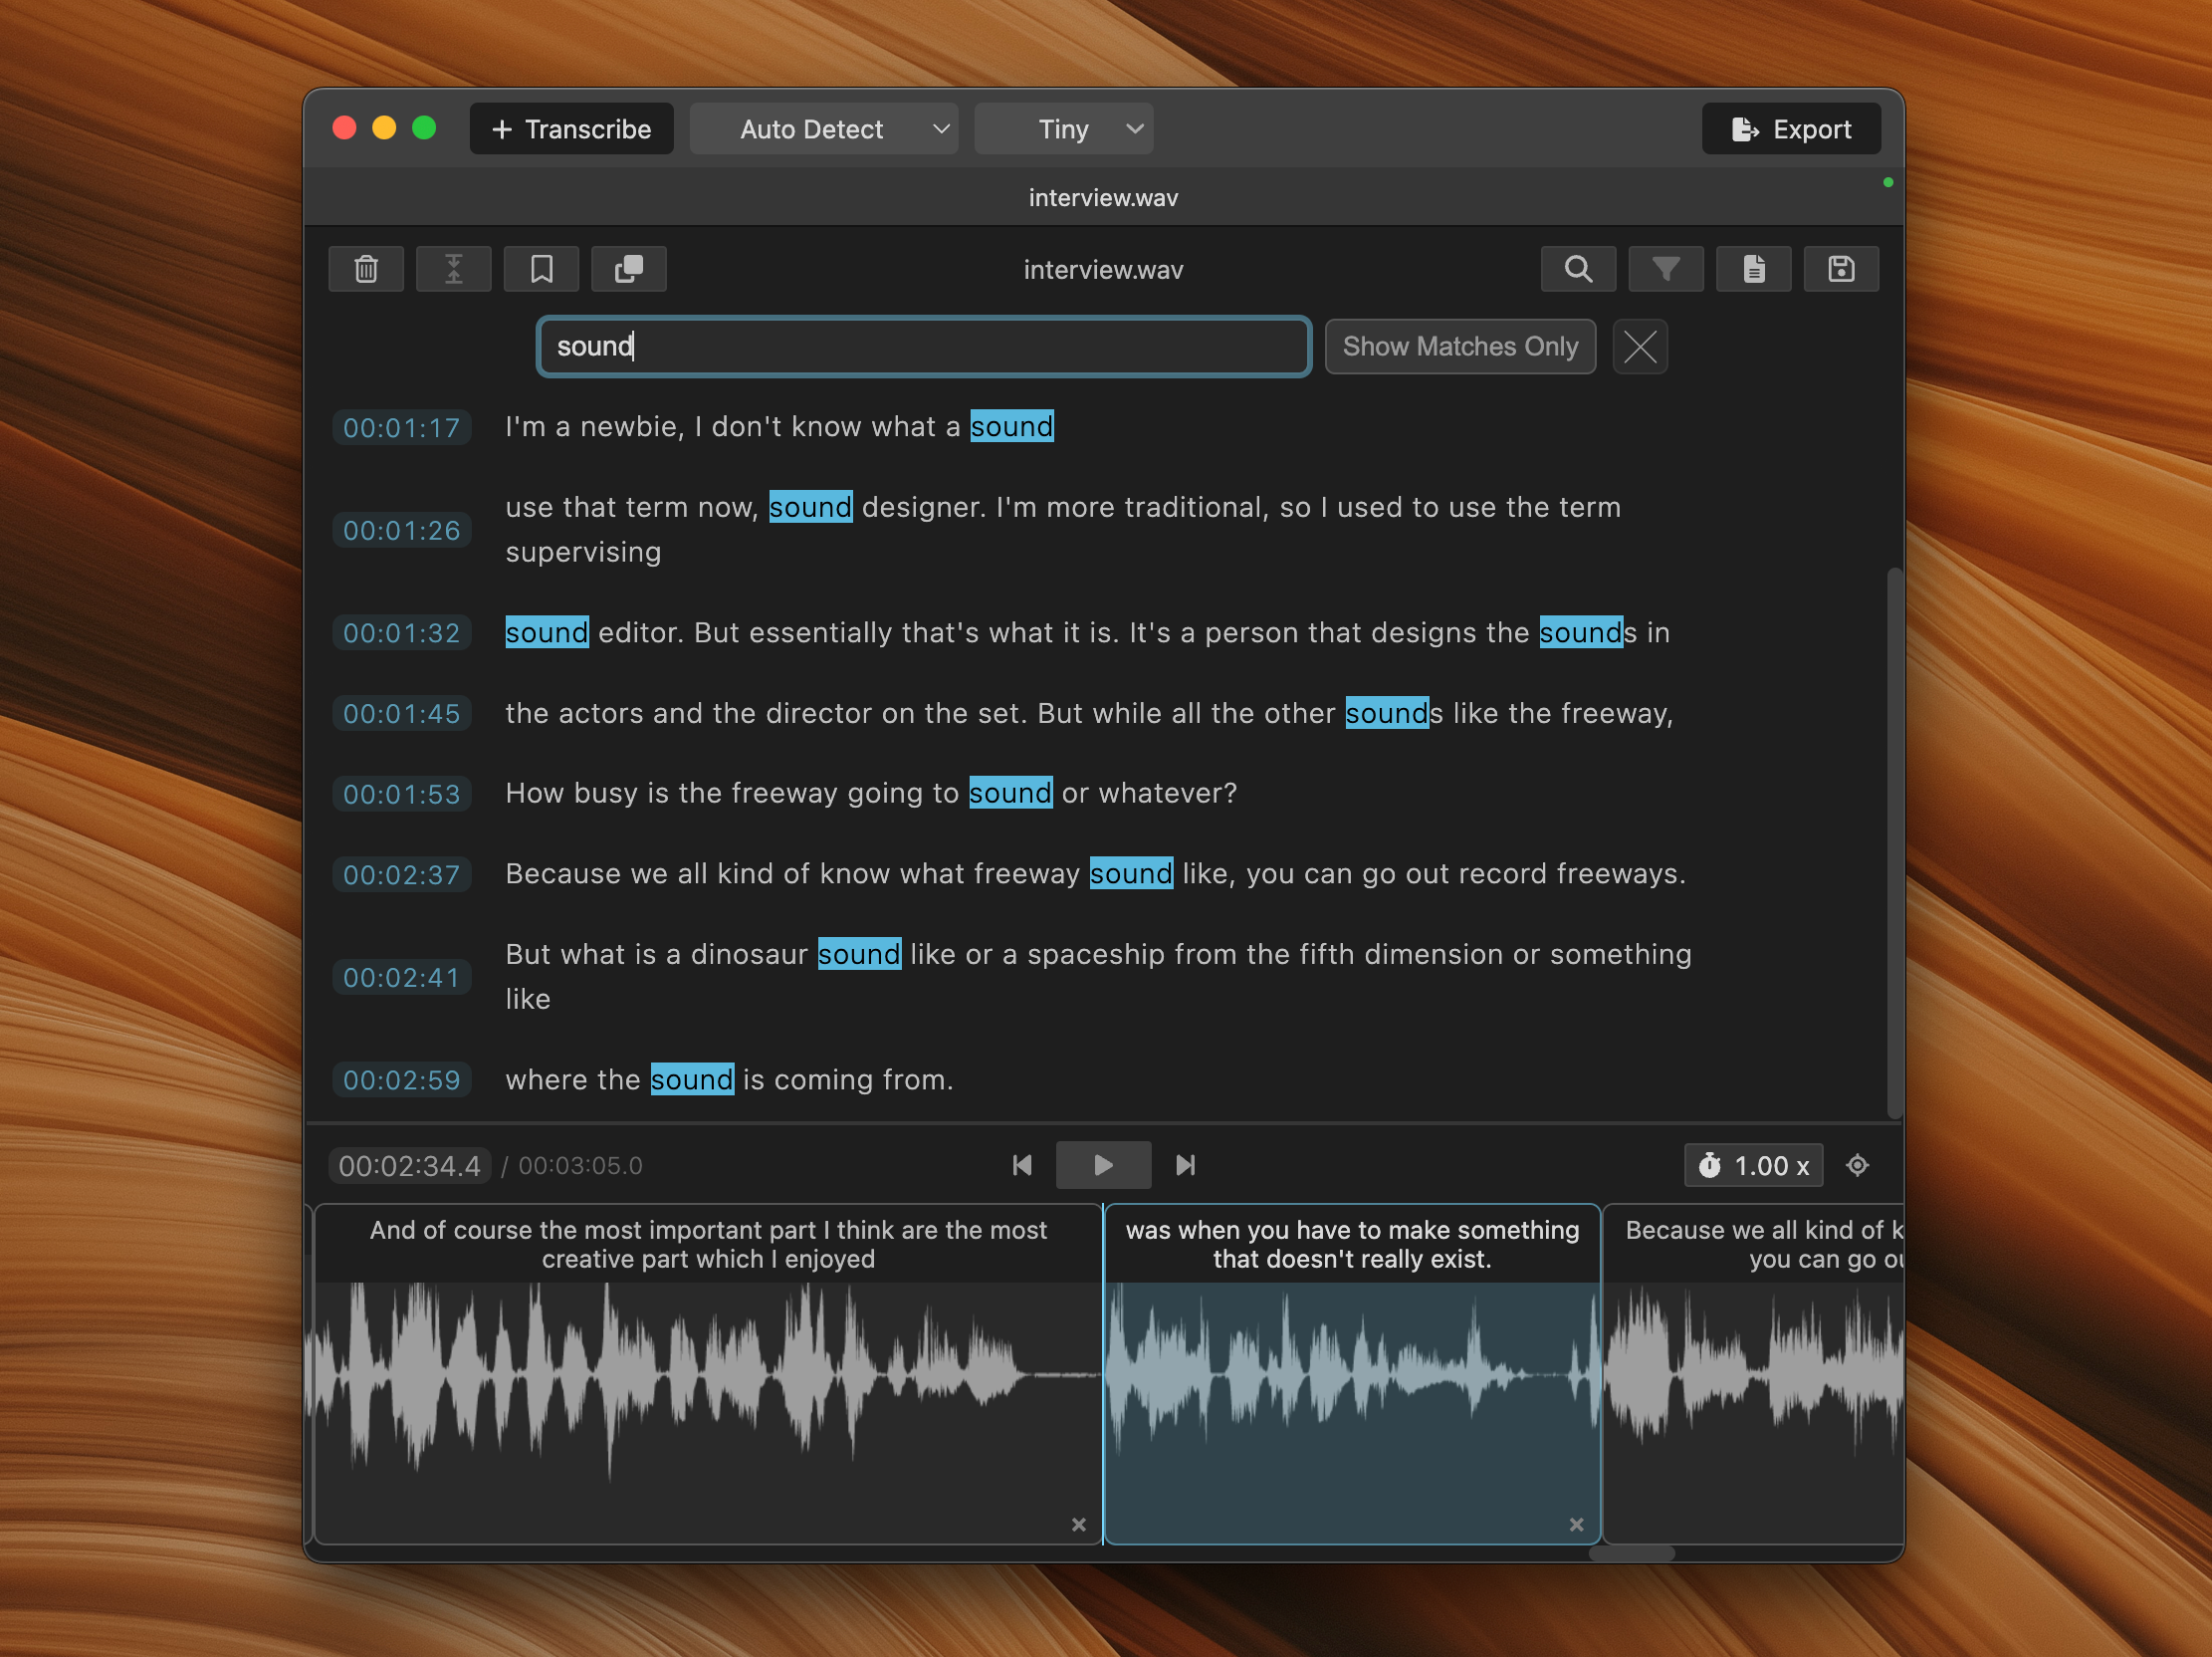Click the target follow-playhead icon
This screenshot has height=1657, width=2212.
(1857, 1165)
